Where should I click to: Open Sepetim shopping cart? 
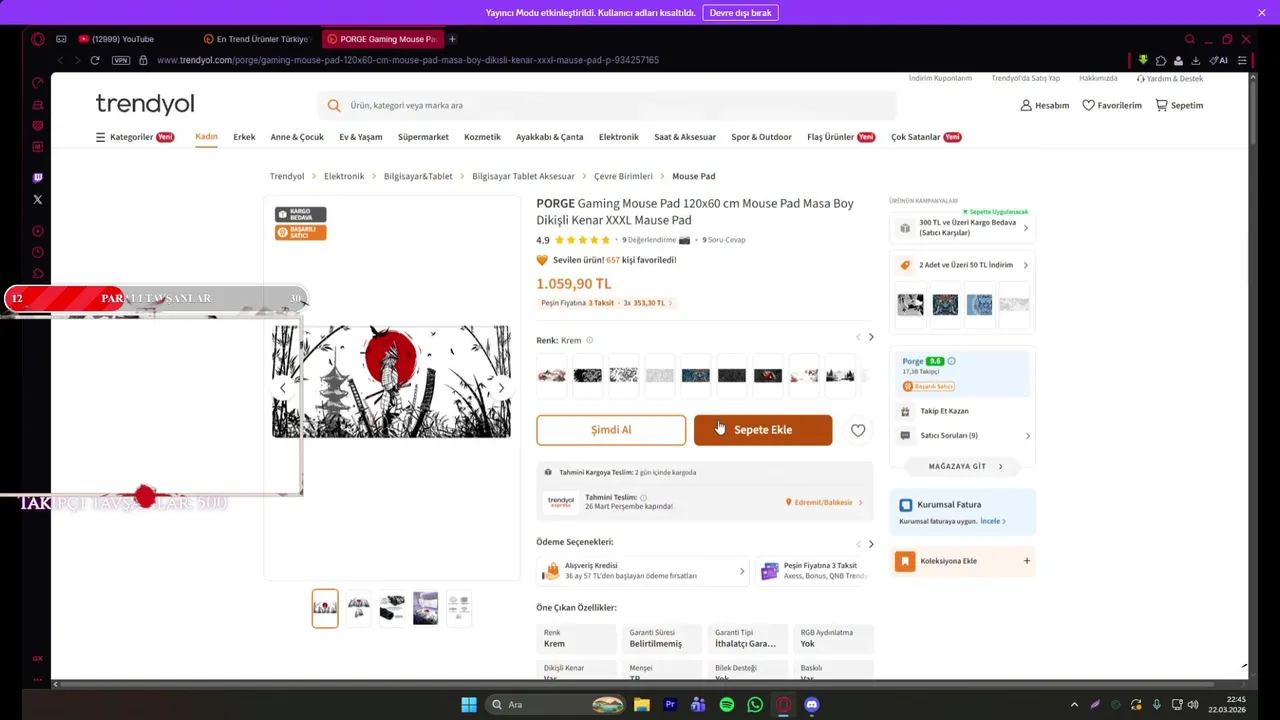pyautogui.click(x=1179, y=105)
